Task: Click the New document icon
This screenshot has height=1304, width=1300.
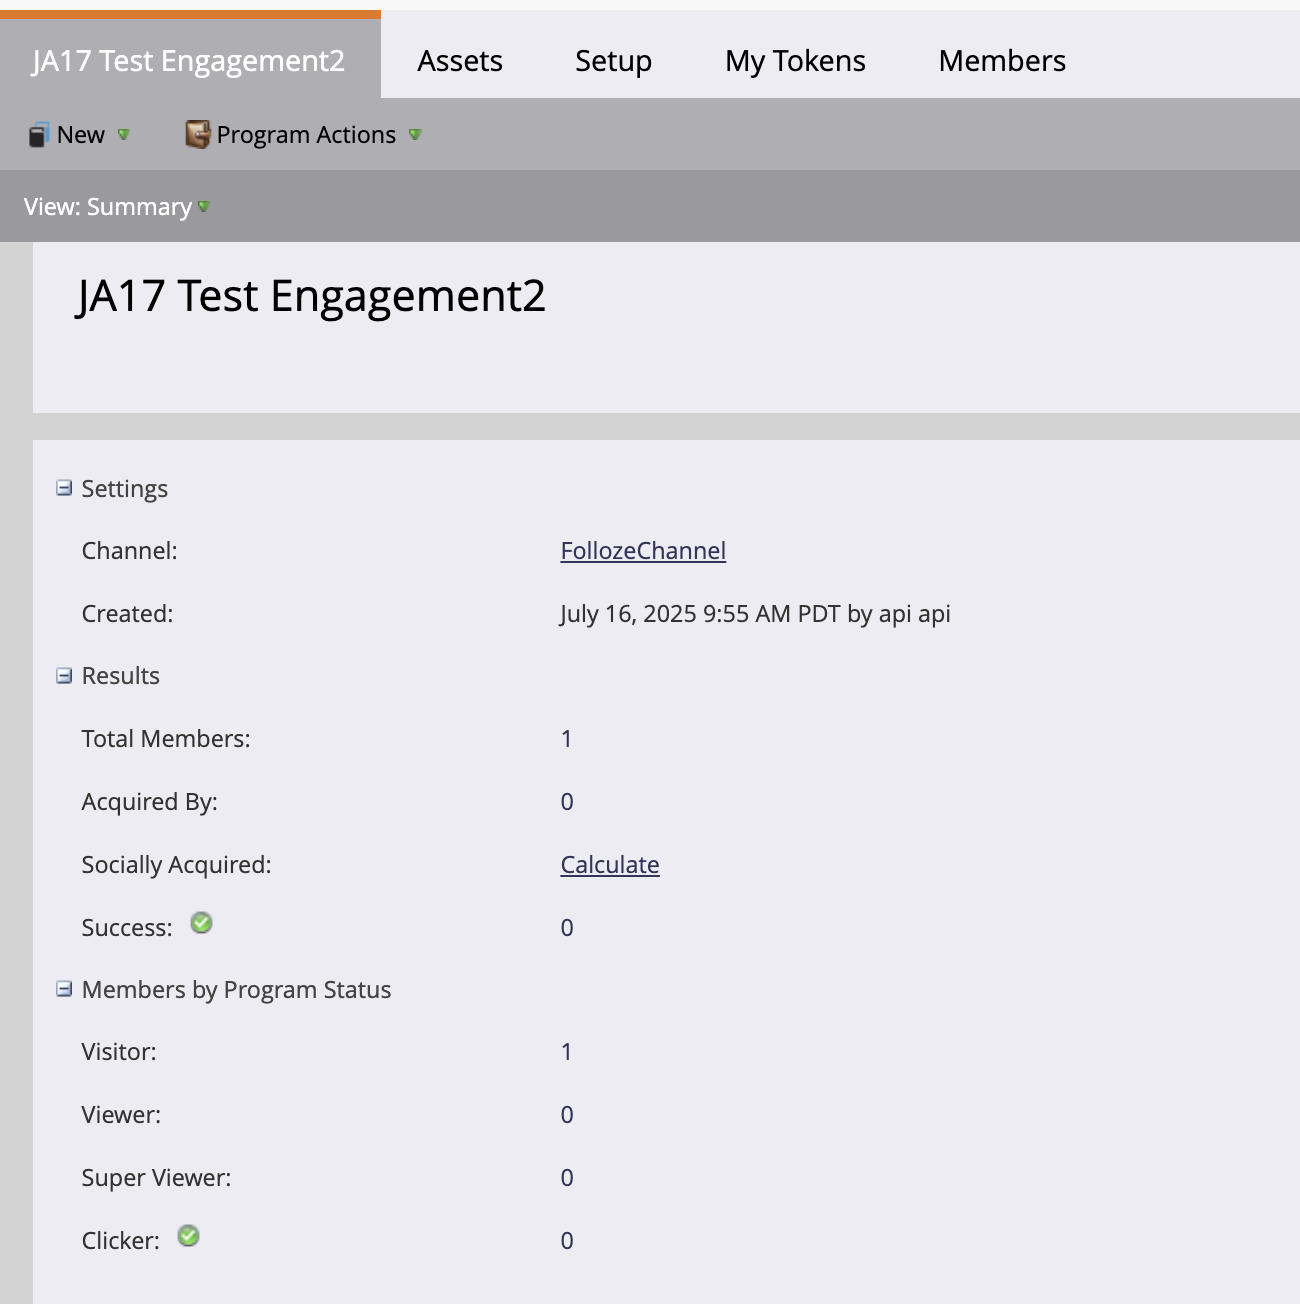Action: (39, 135)
